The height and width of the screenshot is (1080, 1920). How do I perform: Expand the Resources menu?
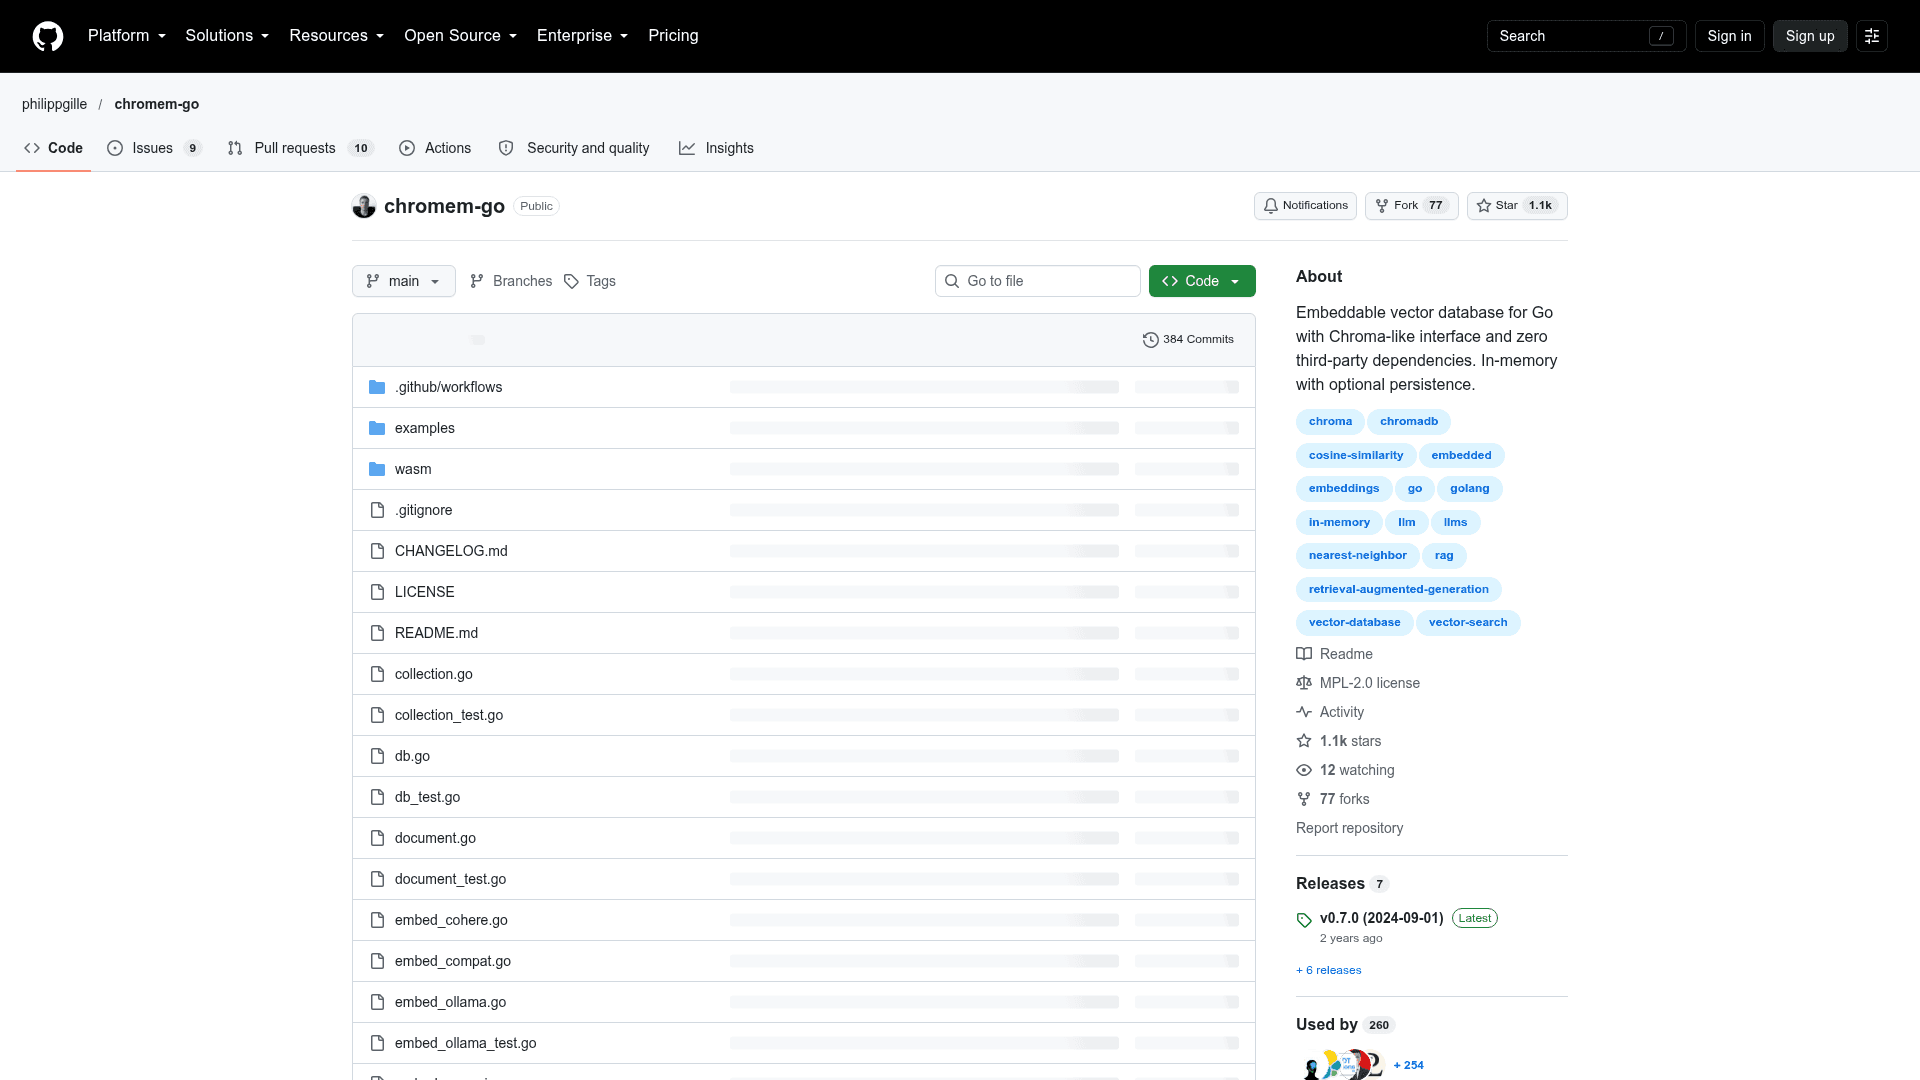click(x=337, y=36)
